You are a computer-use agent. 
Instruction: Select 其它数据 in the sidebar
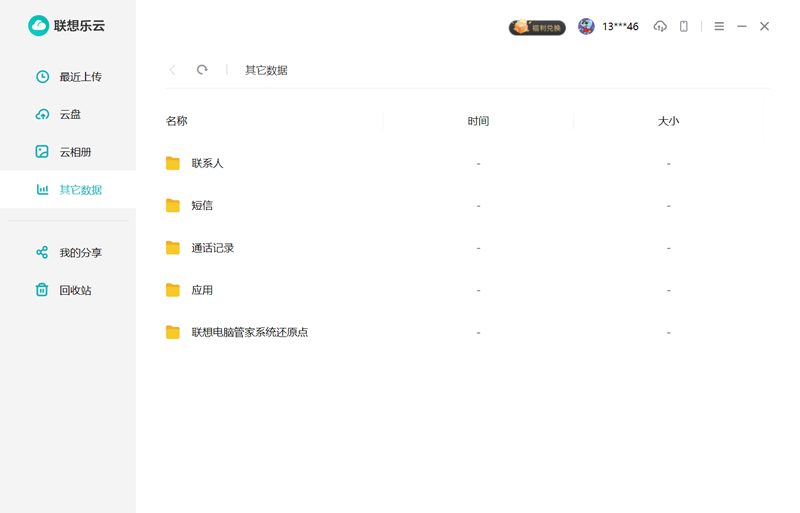point(80,190)
